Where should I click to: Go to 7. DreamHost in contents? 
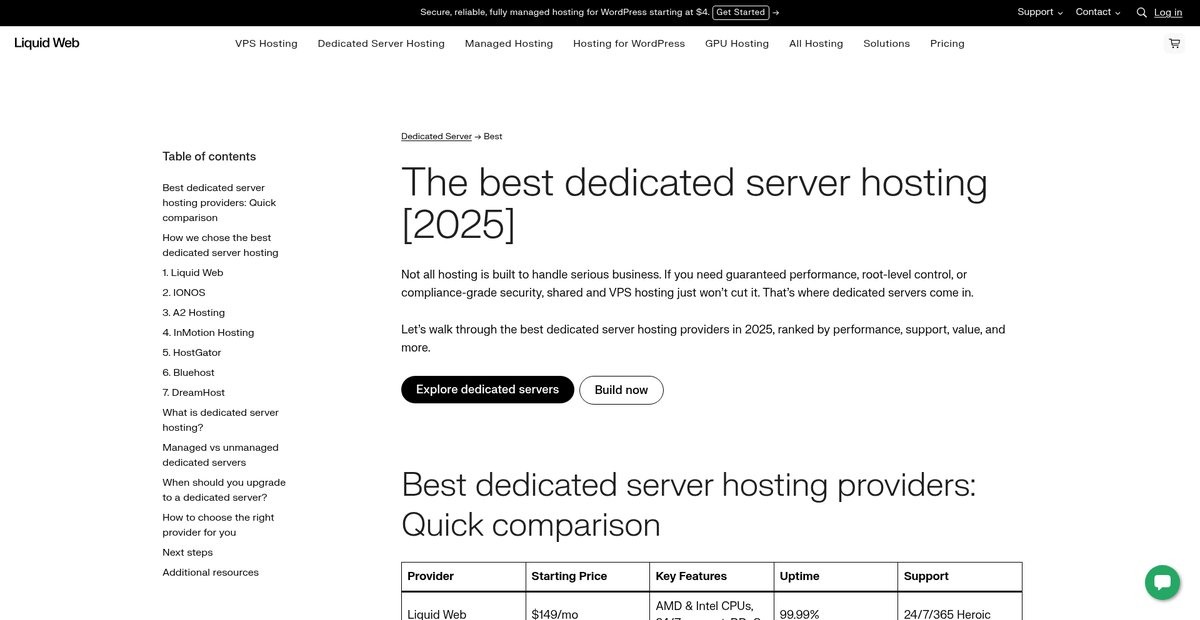click(x=194, y=393)
